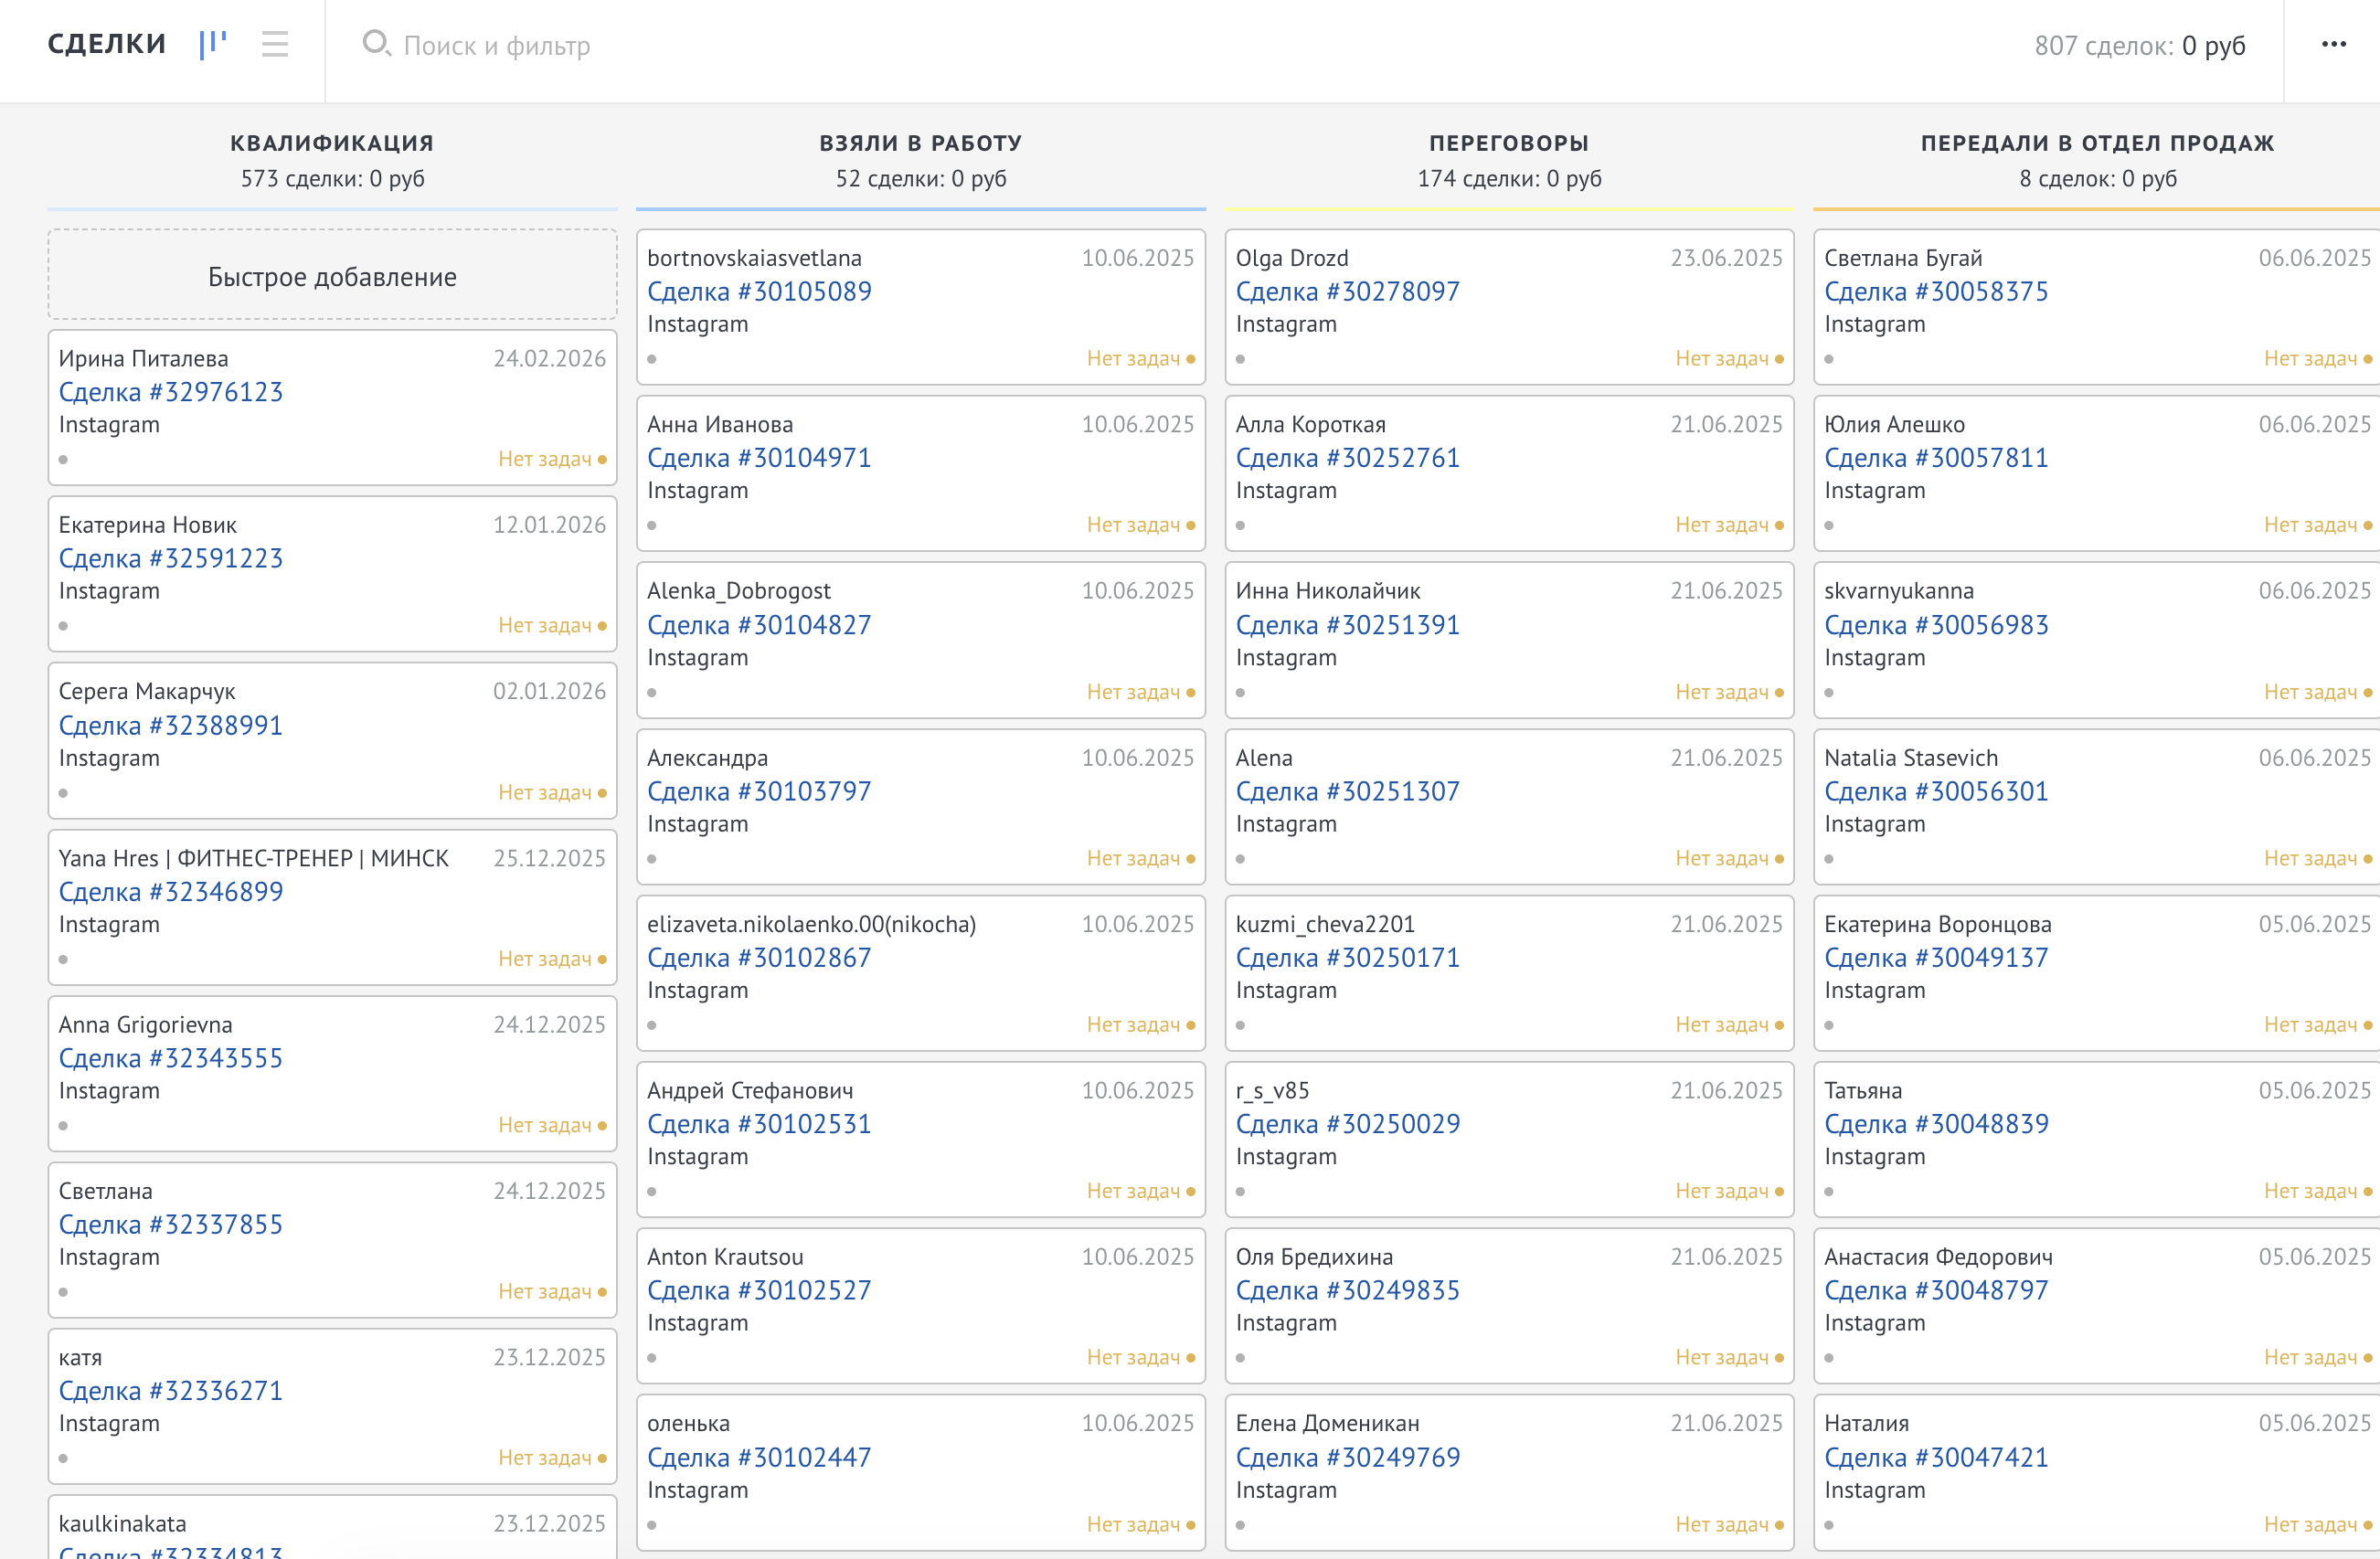Open deal Сделка #30102447
The height and width of the screenshot is (1559, 2380).
[x=759, y=1457]
